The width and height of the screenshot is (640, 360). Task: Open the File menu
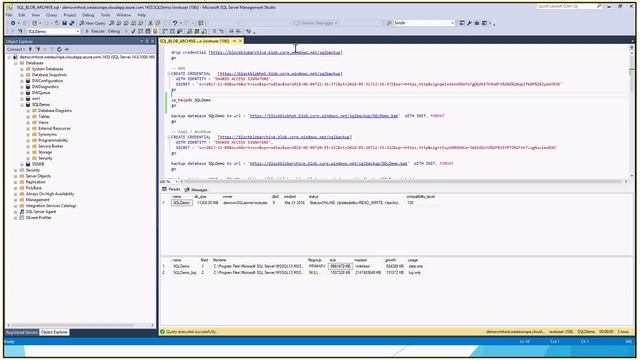pos(9,15)
